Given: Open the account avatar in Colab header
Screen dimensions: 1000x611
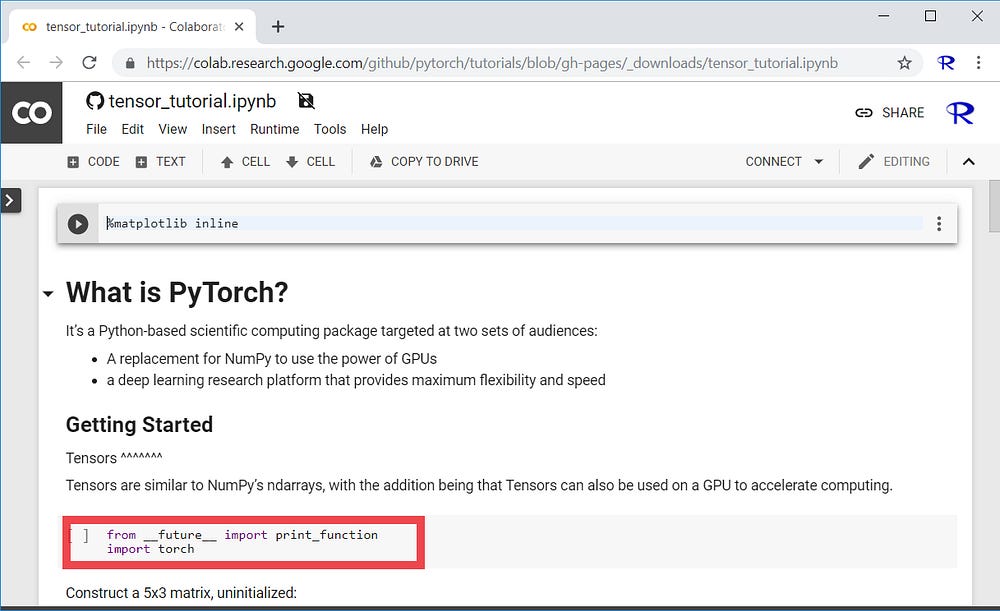Looking at the screenshot, I should click(960, 114).
